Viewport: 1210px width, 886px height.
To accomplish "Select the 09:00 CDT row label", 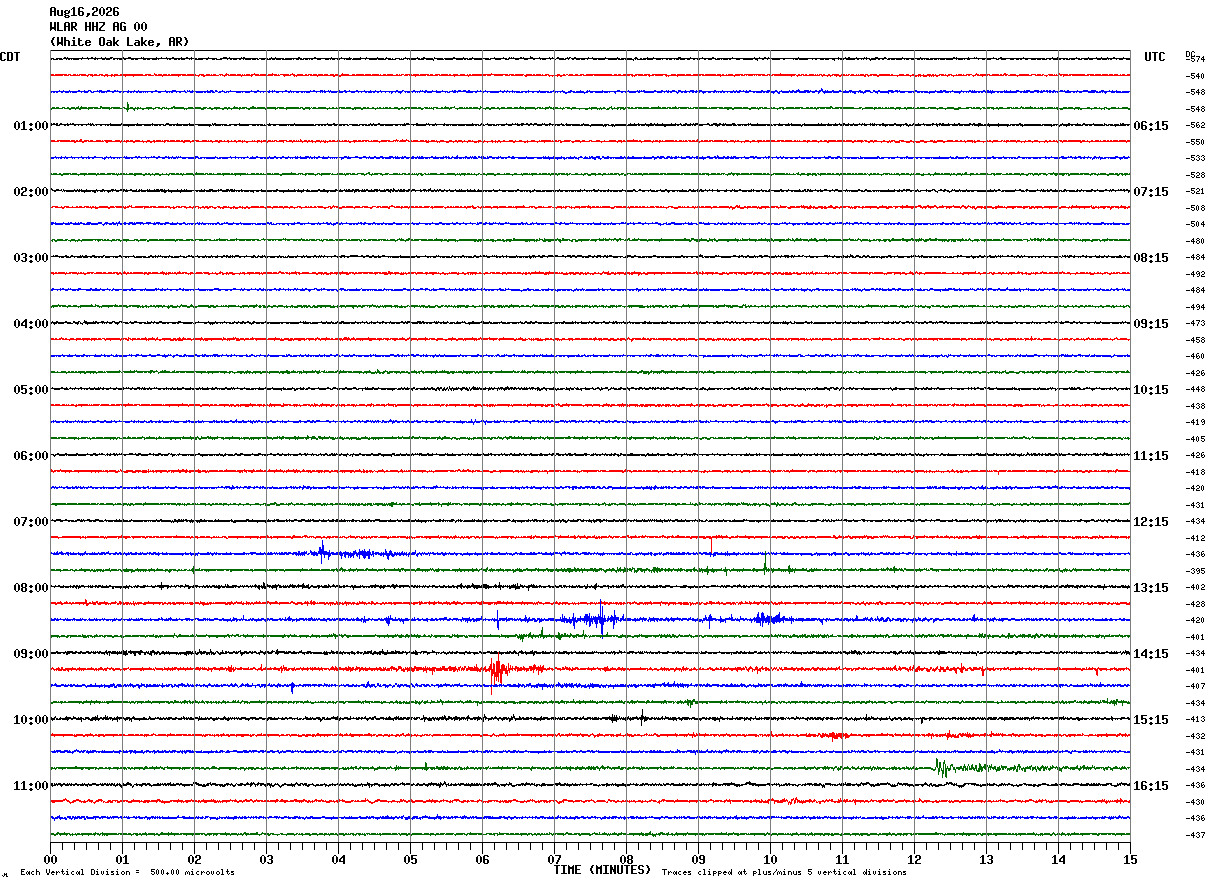I will pos(31,654).
